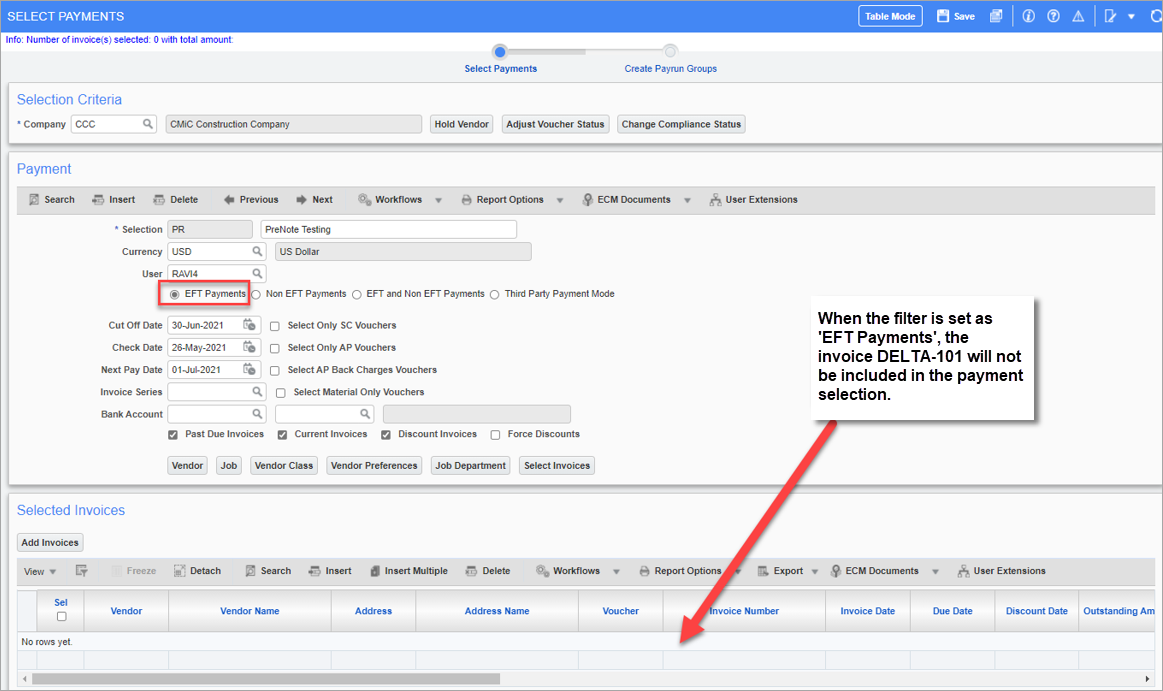
Task: Click the Invoice Series input field
Action: pyautogui.click(x=209, y=391)
